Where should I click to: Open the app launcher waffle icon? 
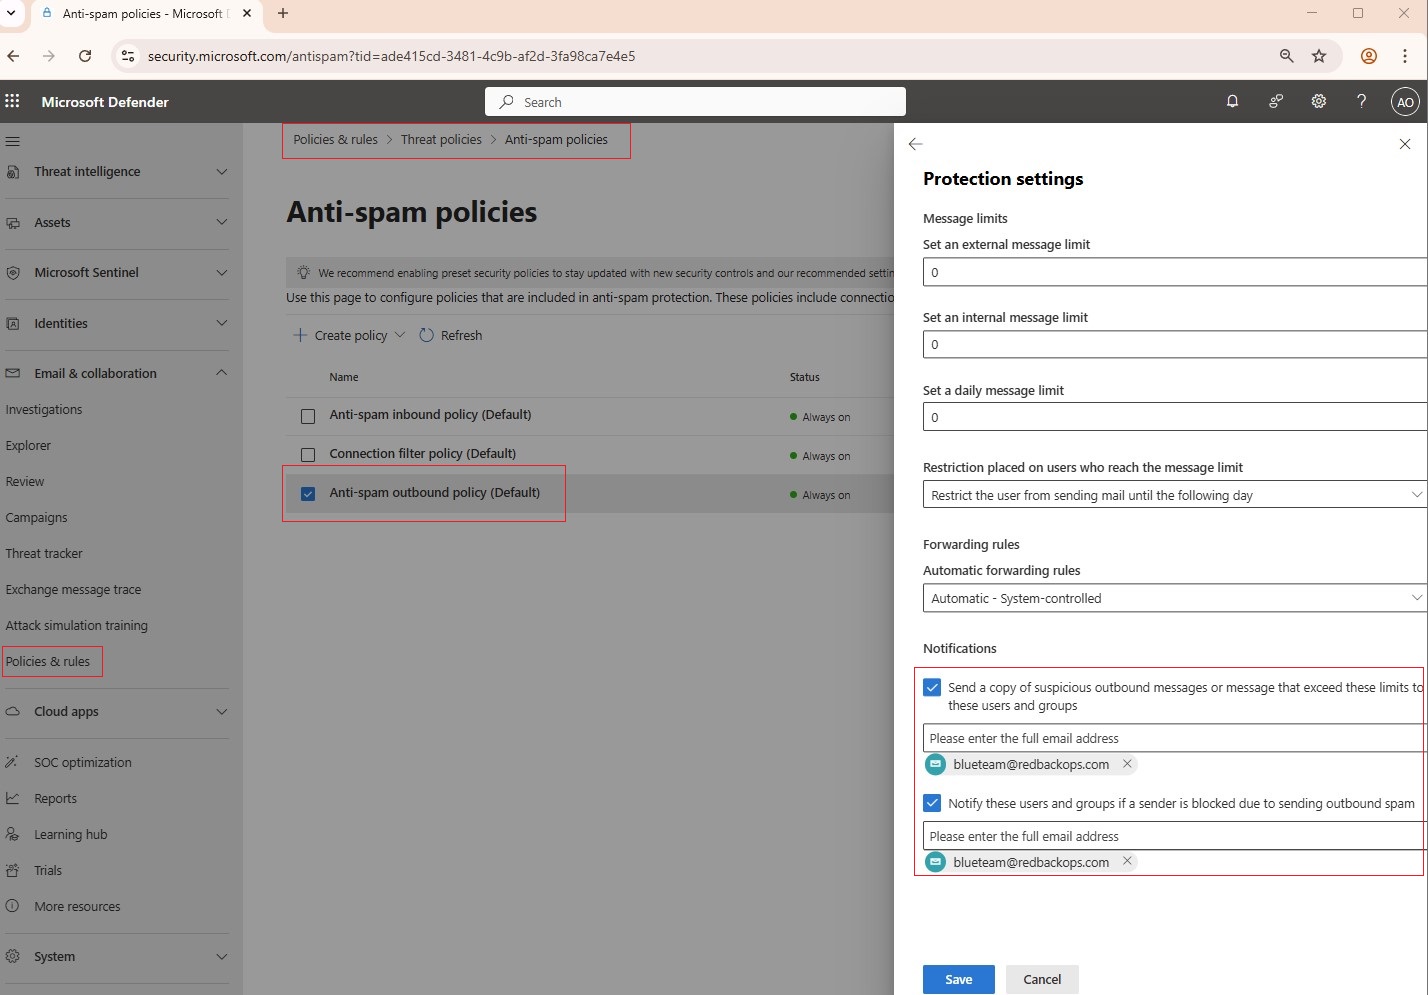12,101
